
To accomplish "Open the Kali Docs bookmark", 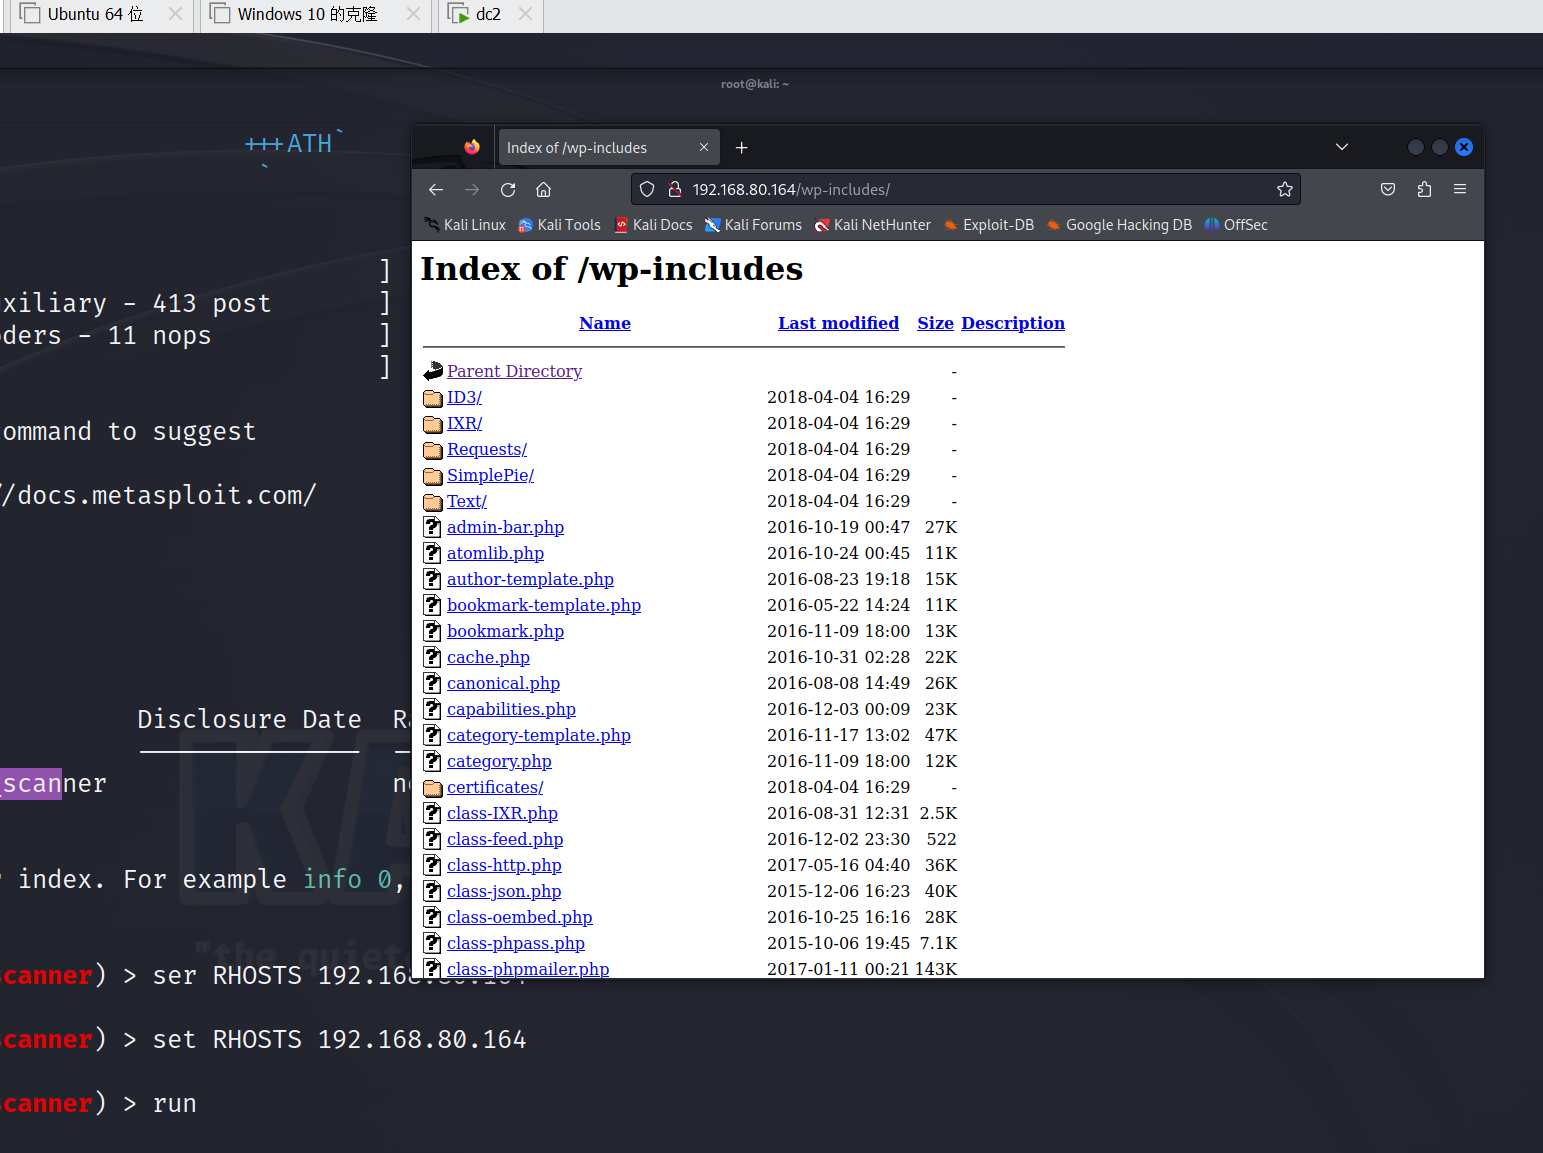I will pos(653,225).
